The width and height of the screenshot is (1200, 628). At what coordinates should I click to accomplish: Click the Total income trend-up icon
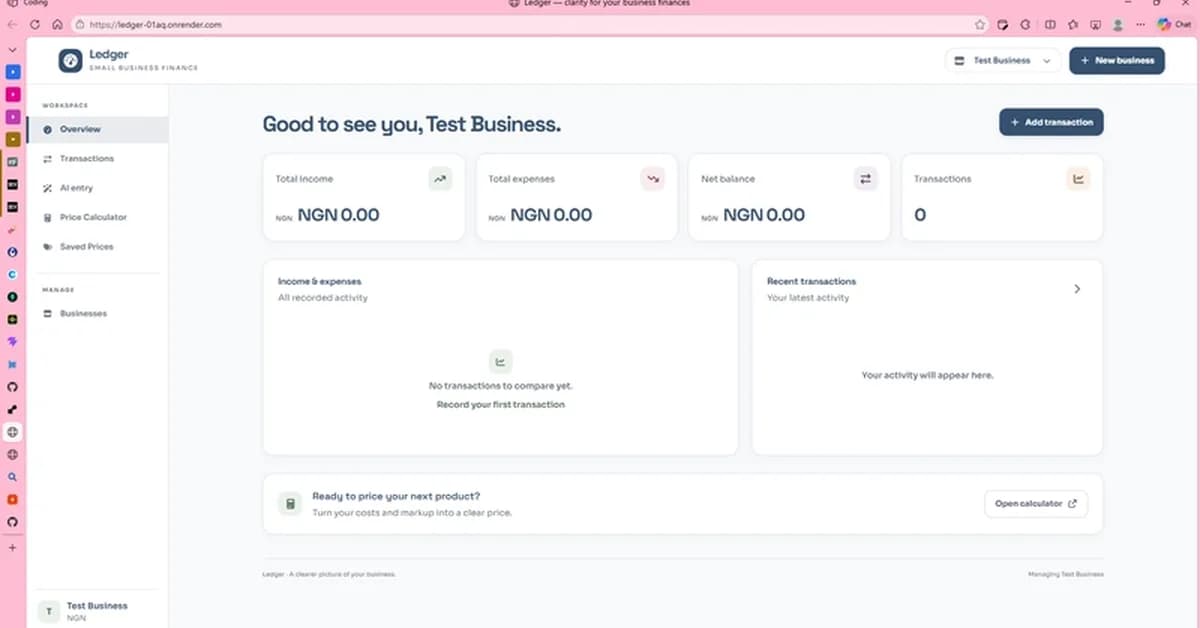click(440, 179)
